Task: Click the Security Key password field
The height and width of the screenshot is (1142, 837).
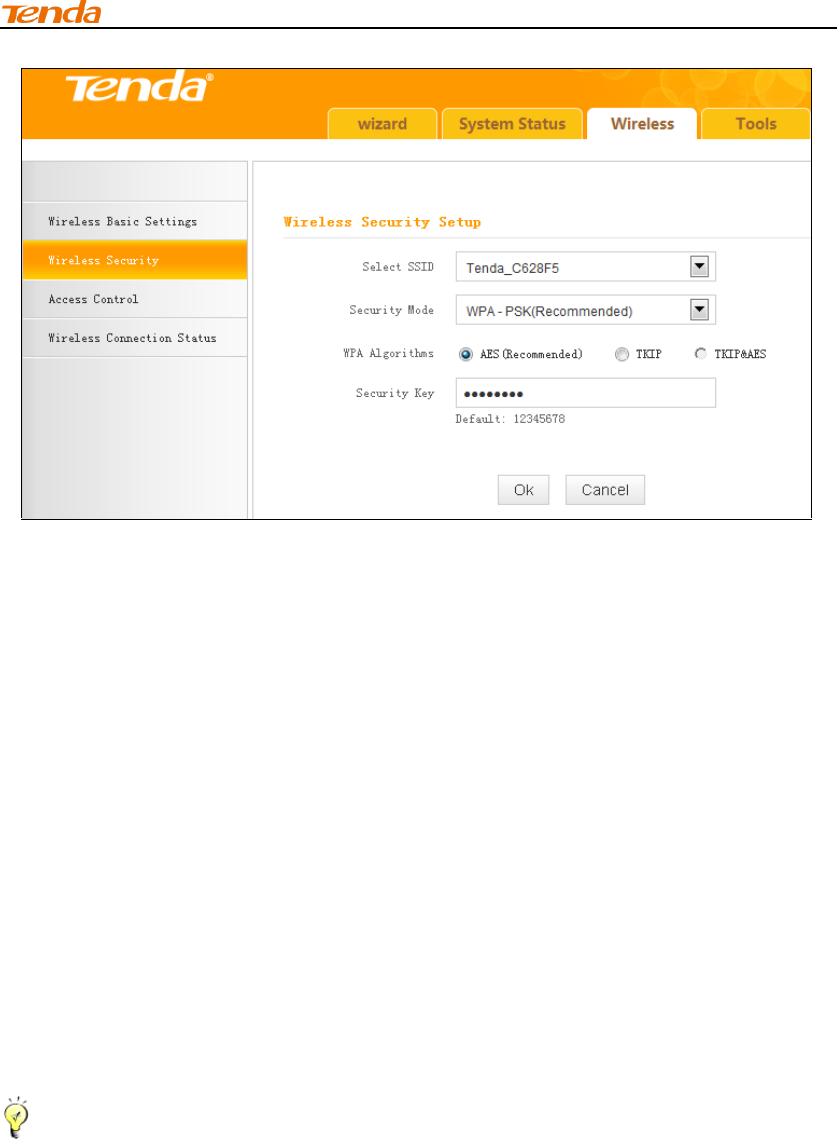Action: click(586, 393)
